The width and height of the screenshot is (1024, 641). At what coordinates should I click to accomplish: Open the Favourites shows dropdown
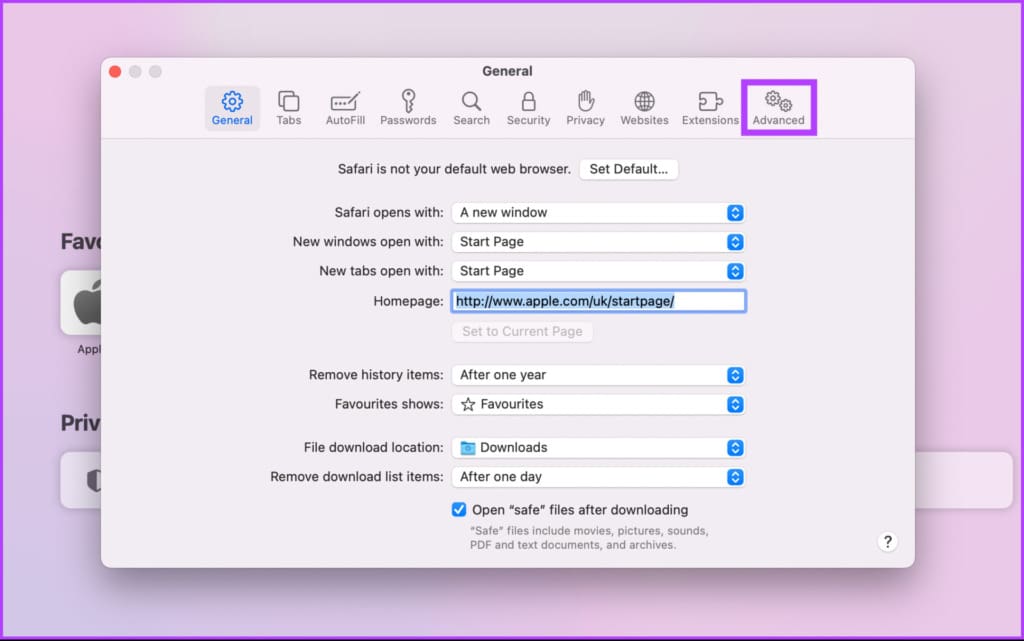point(598,404)
